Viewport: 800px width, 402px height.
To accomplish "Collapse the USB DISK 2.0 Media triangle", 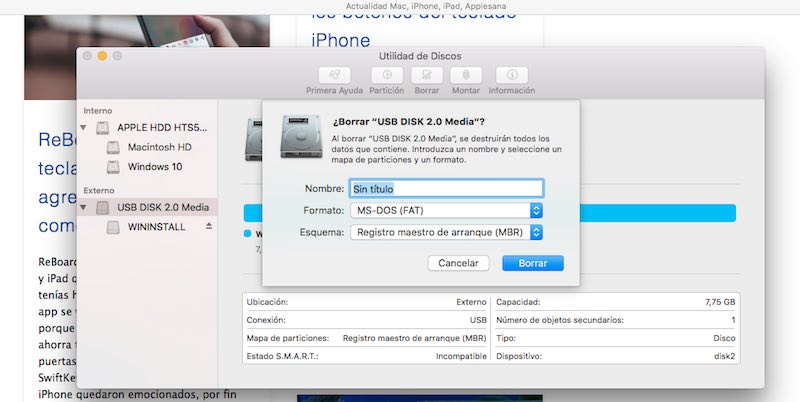I will coord(84,208).
